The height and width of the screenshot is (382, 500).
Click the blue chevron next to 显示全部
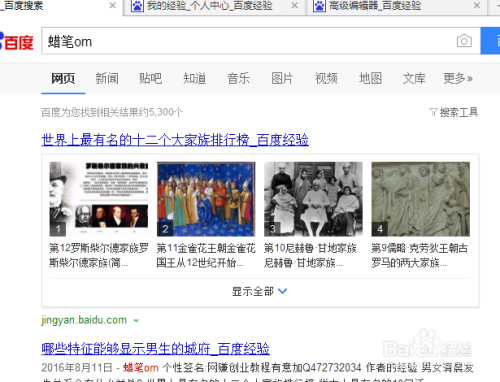point(282,292)
